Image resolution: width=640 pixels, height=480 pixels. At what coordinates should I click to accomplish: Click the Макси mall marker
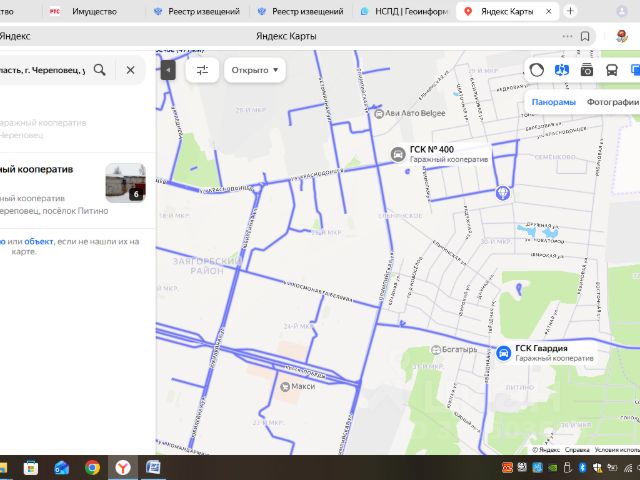285,386
